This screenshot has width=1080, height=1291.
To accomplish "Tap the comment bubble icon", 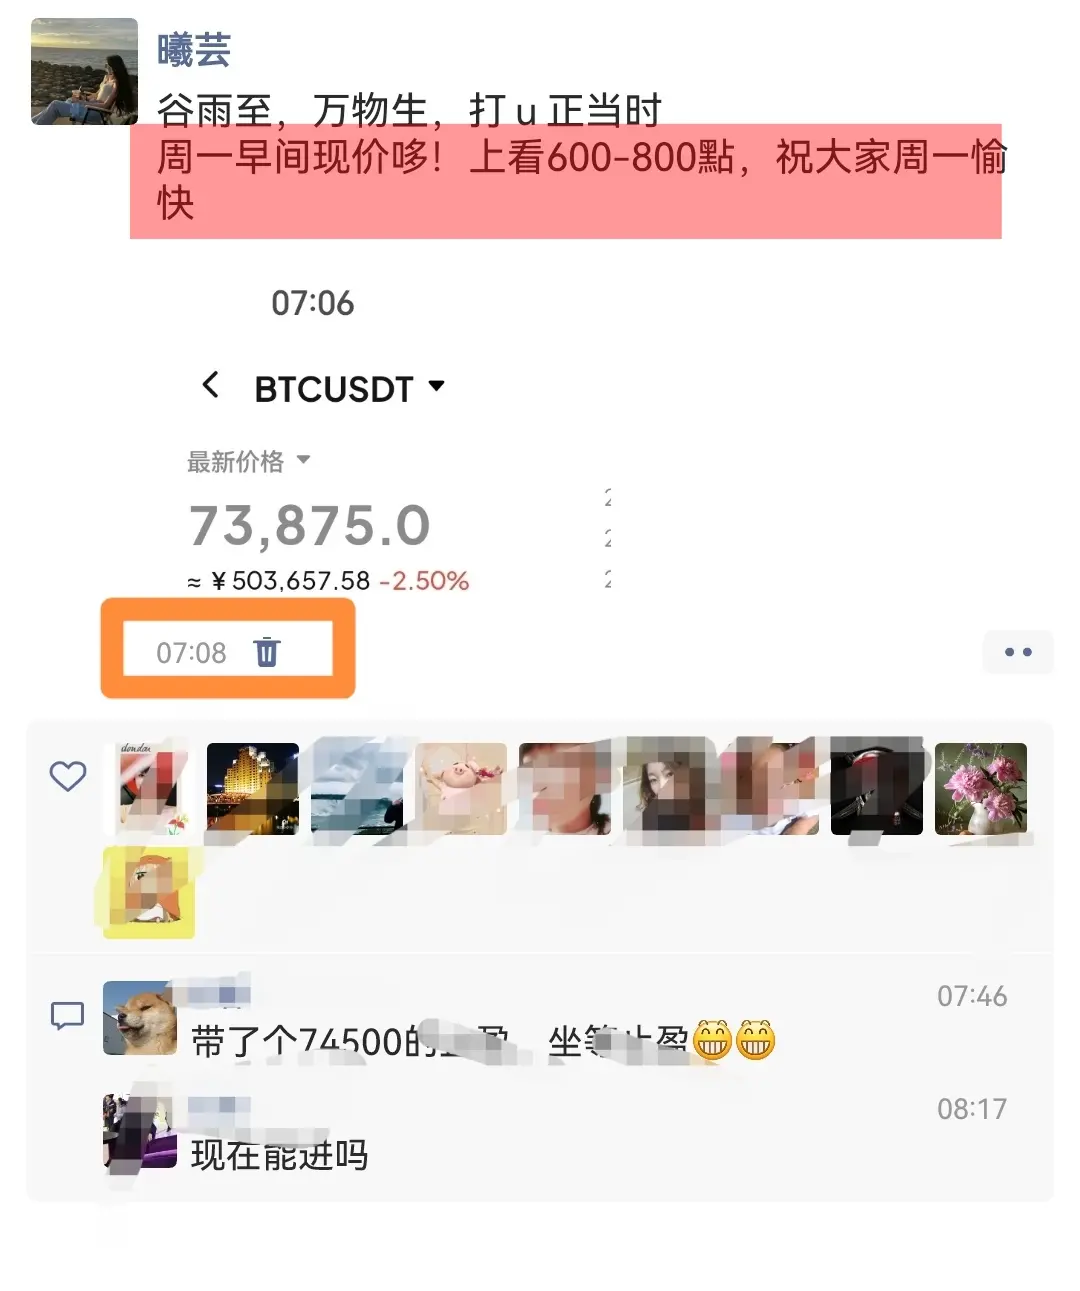I will [x=67, y=1016].
